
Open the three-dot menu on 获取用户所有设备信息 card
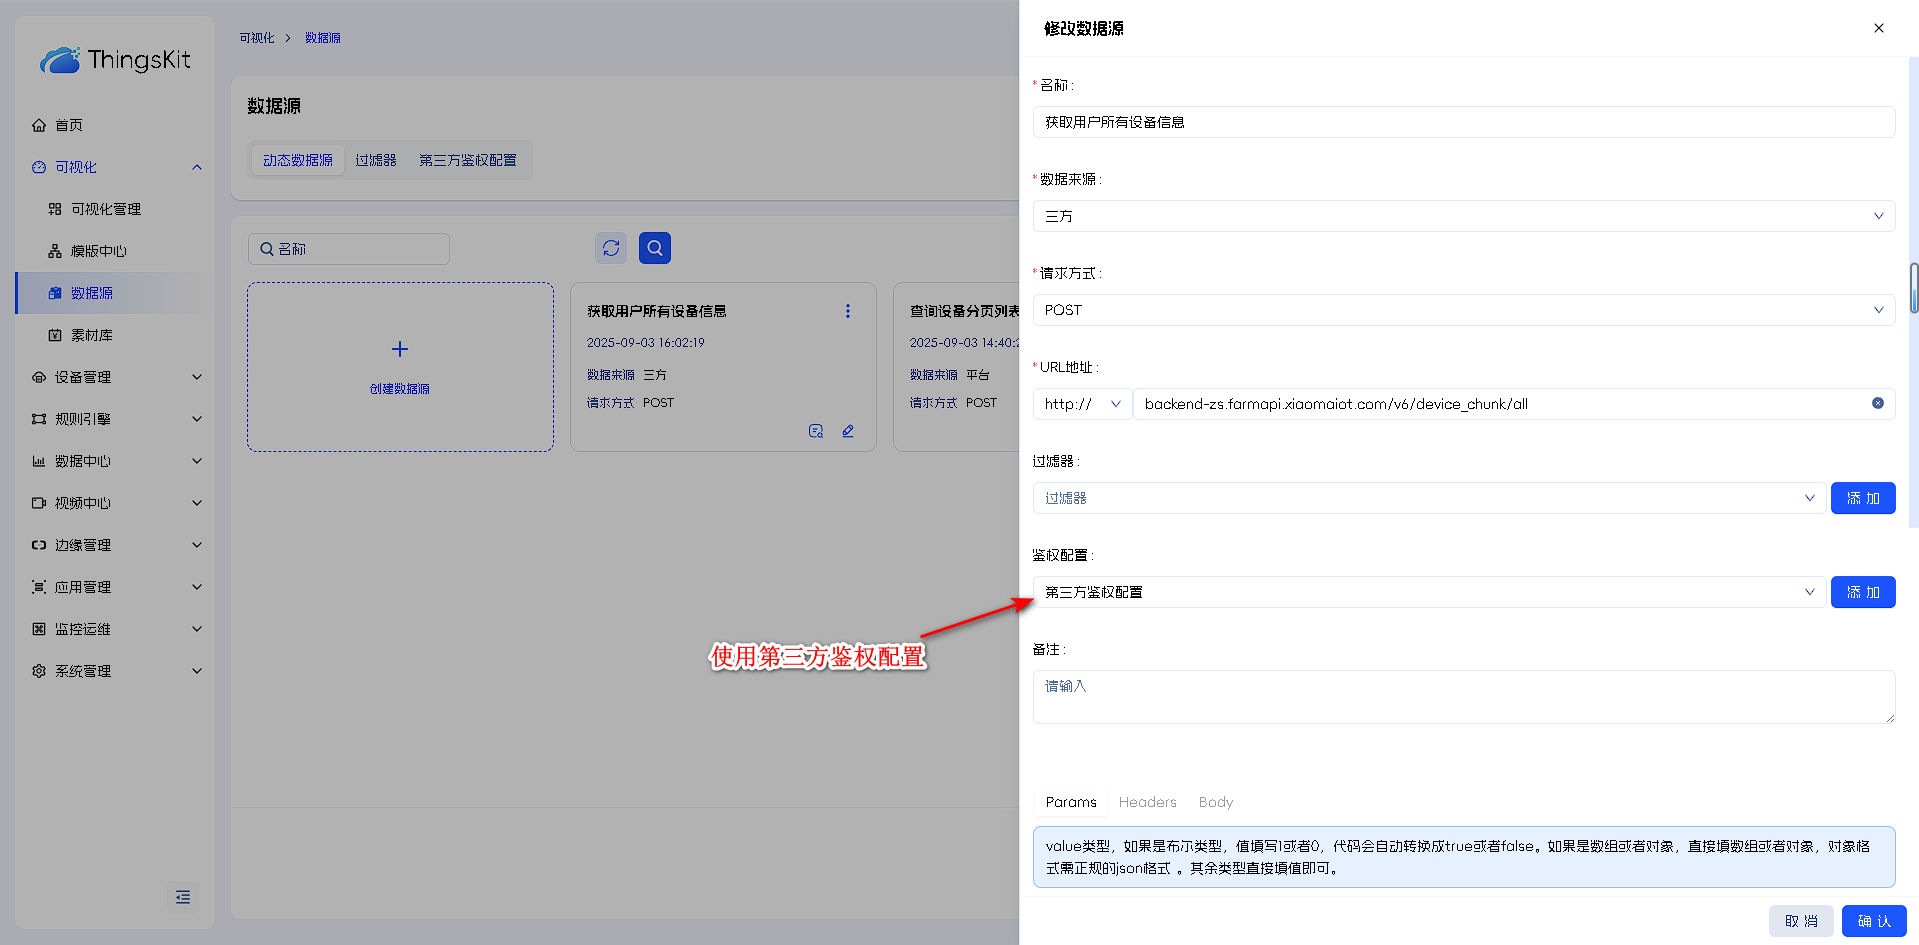(x=848, y=311)
